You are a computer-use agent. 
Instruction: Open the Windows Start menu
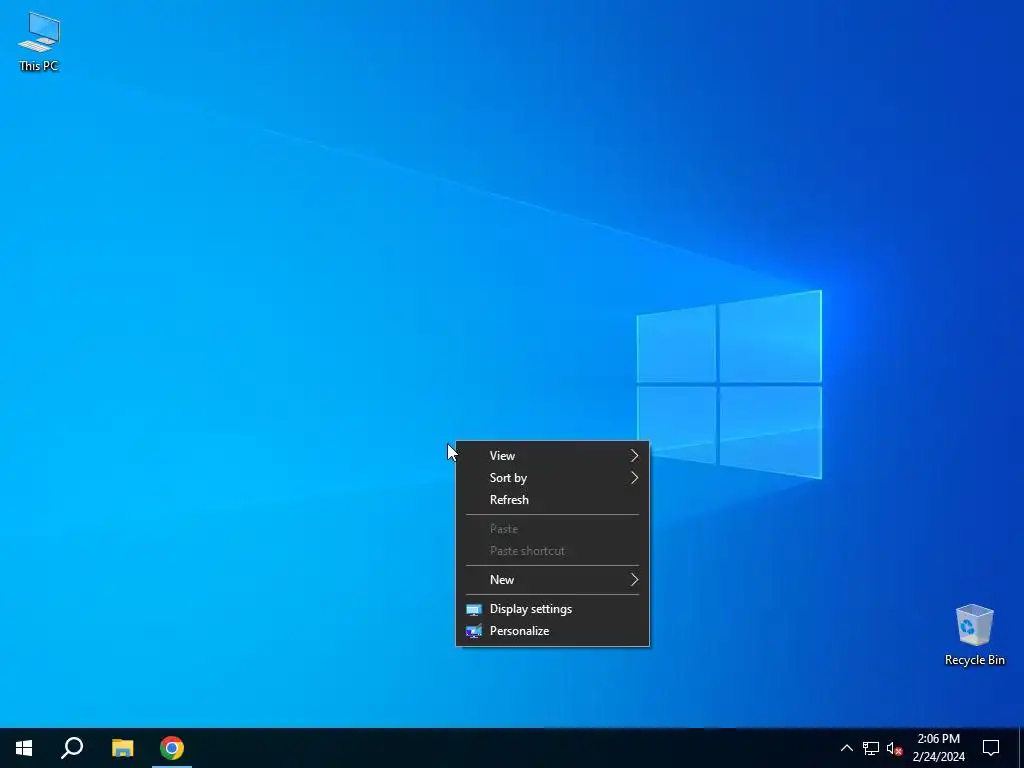tap(24, 748)
